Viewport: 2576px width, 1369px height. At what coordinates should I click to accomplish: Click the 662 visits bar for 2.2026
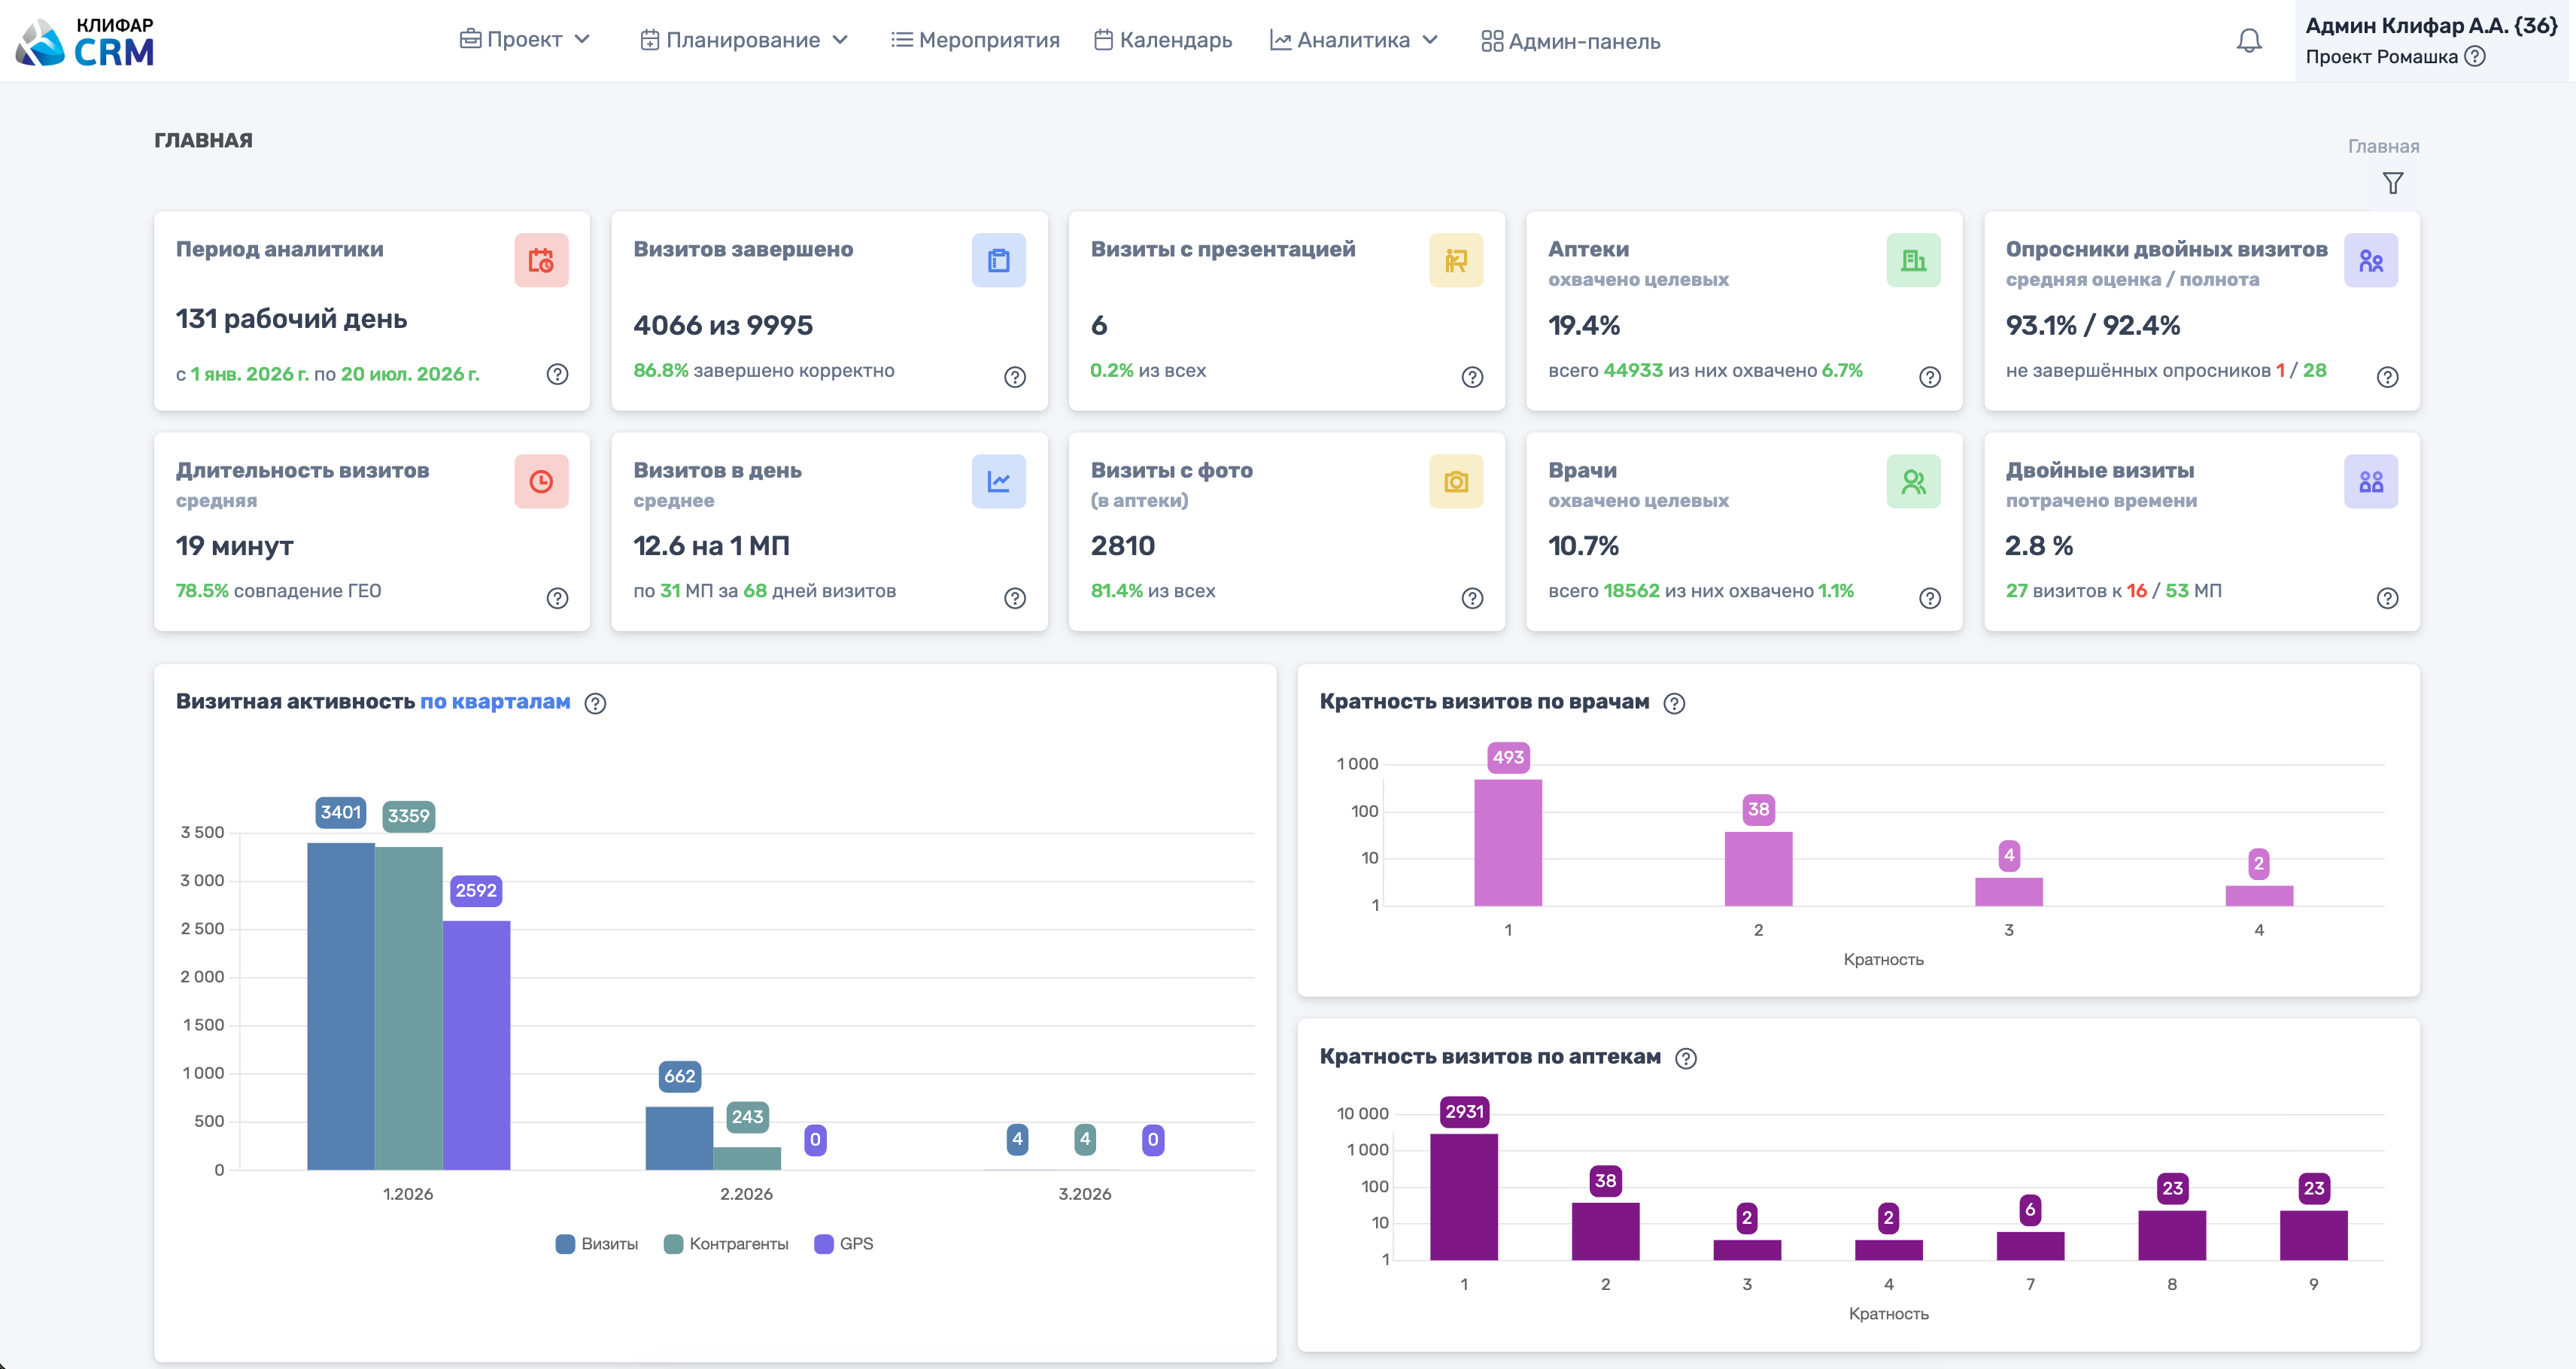pos(679,1138)
